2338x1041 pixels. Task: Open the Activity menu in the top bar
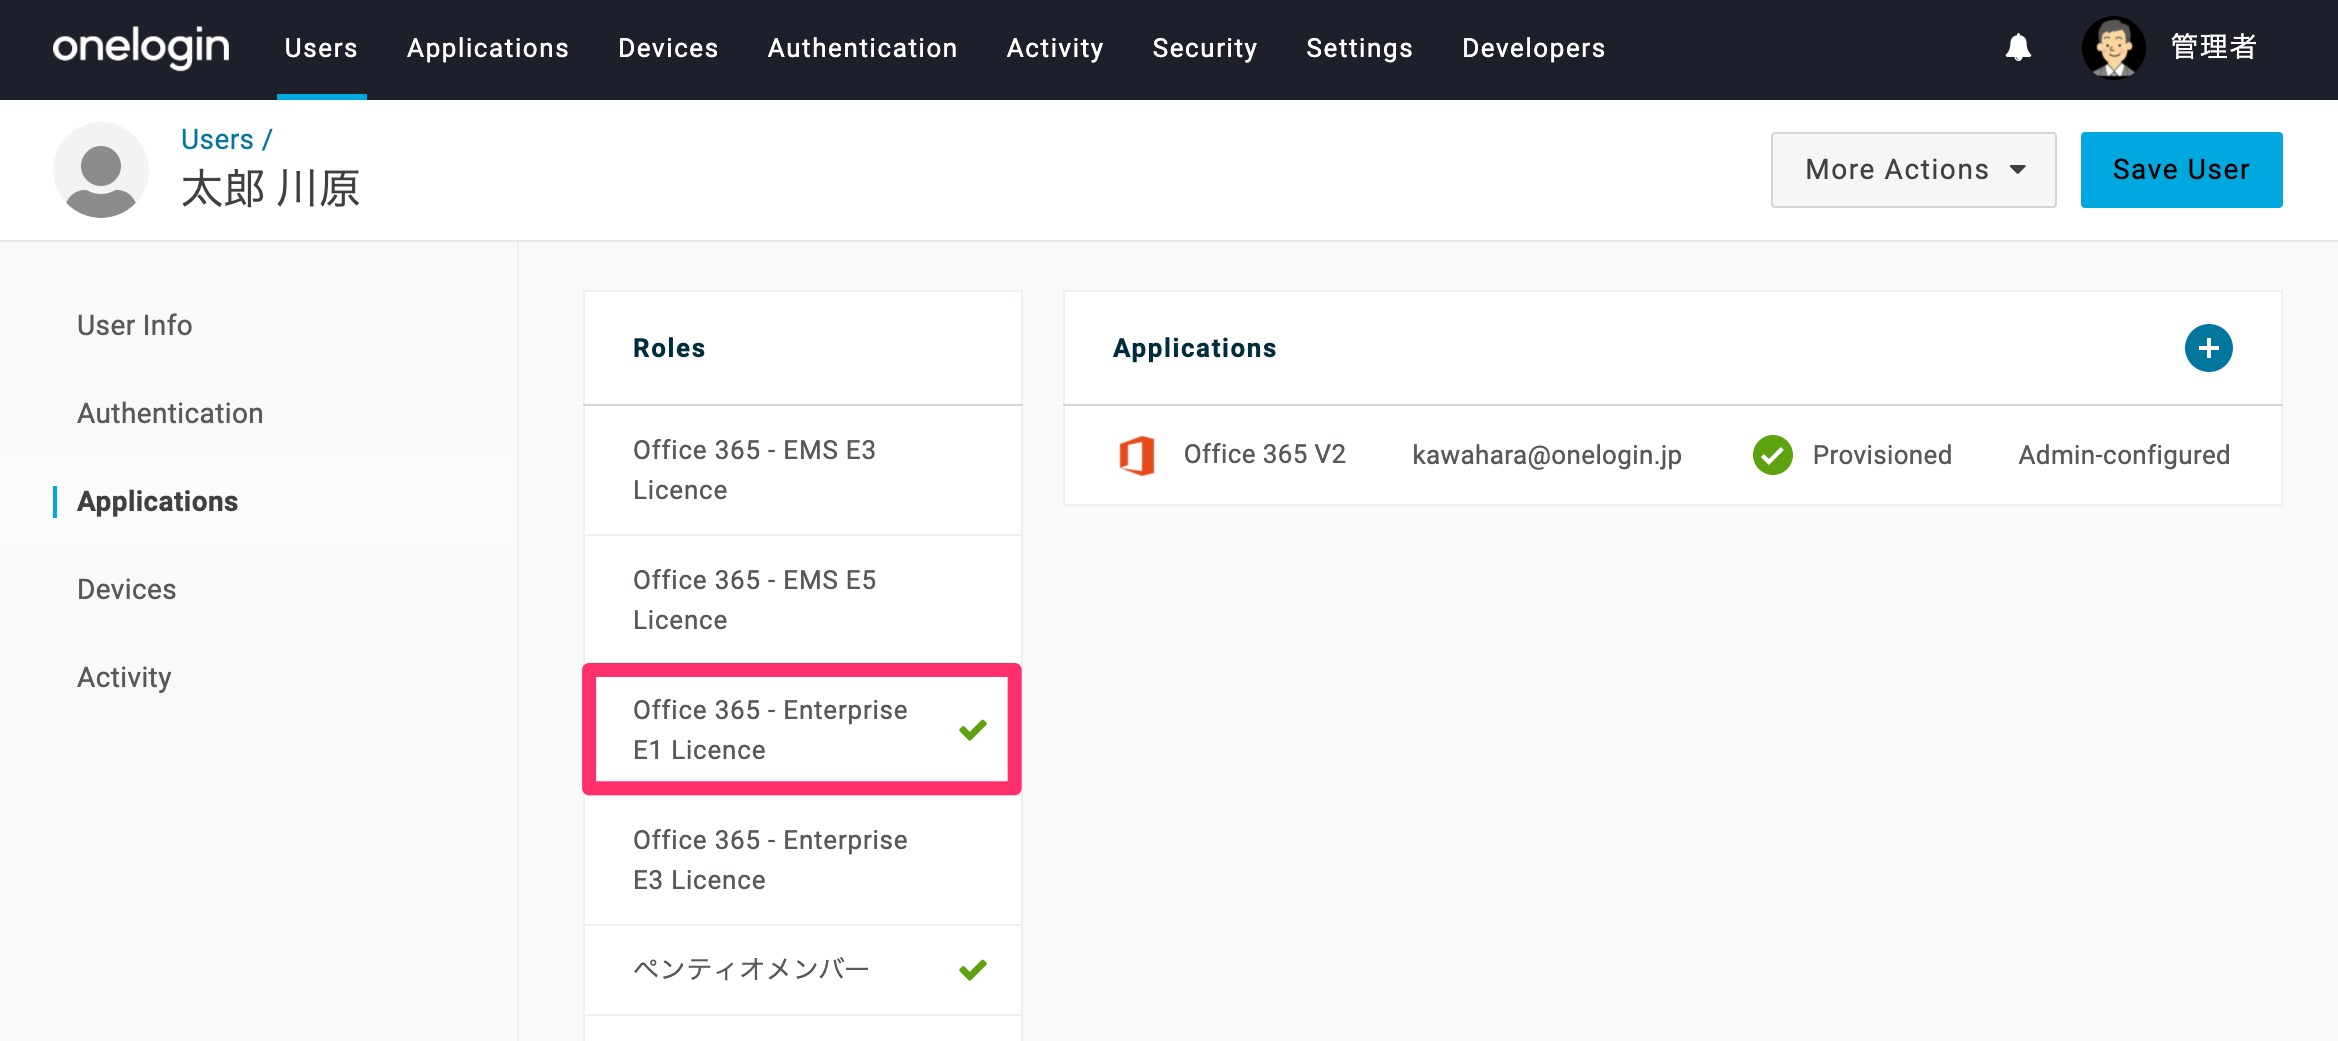pyautogui.click(x=1055, y=48)
